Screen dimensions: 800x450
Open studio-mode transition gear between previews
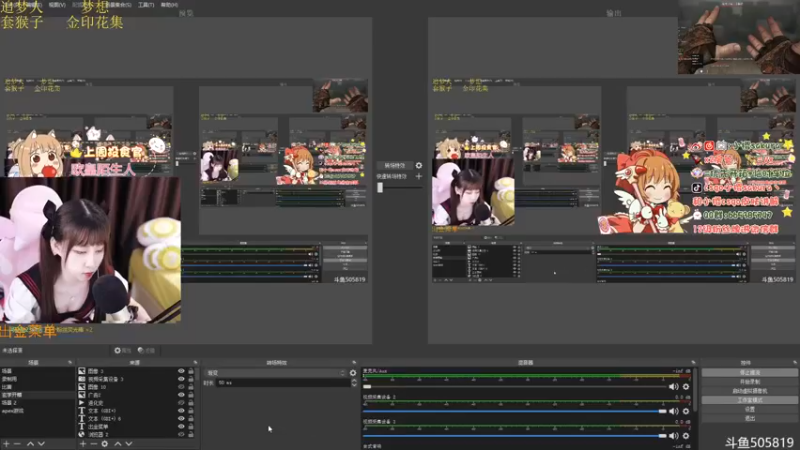419,165
